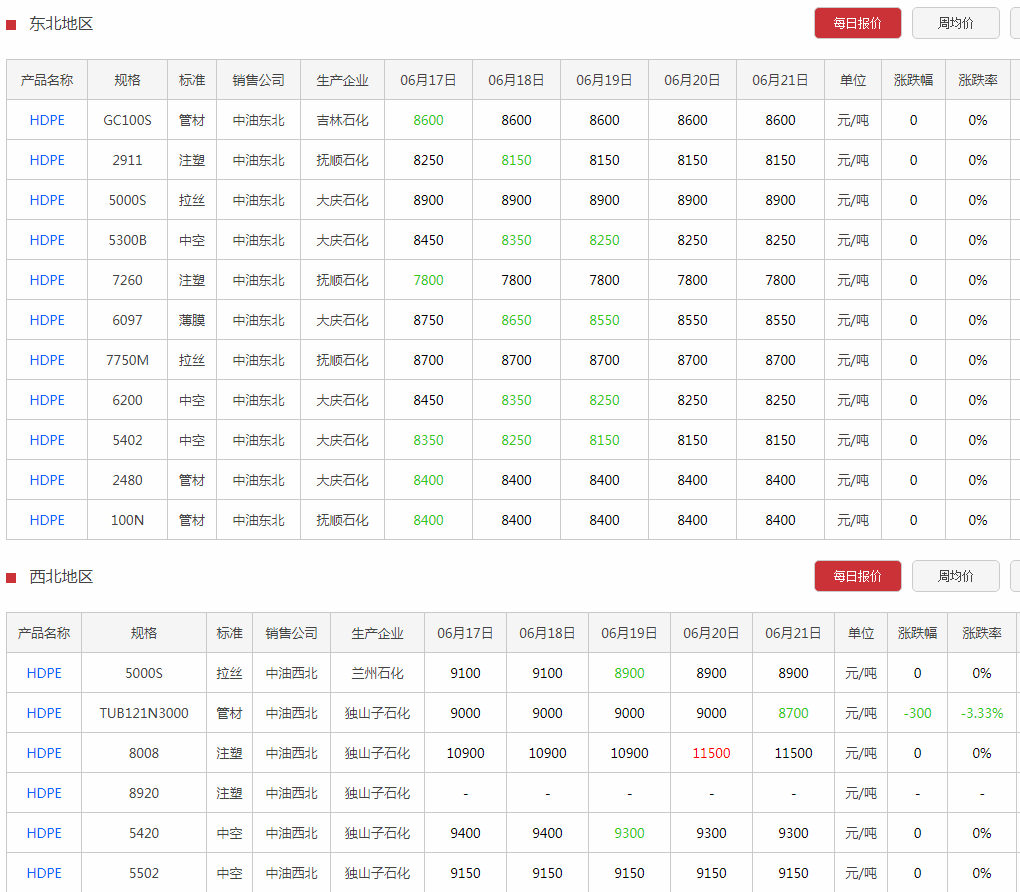The image size is (1020, 892).
Task: Click green 8700 price on 06月21日
Action: [793, 713]
